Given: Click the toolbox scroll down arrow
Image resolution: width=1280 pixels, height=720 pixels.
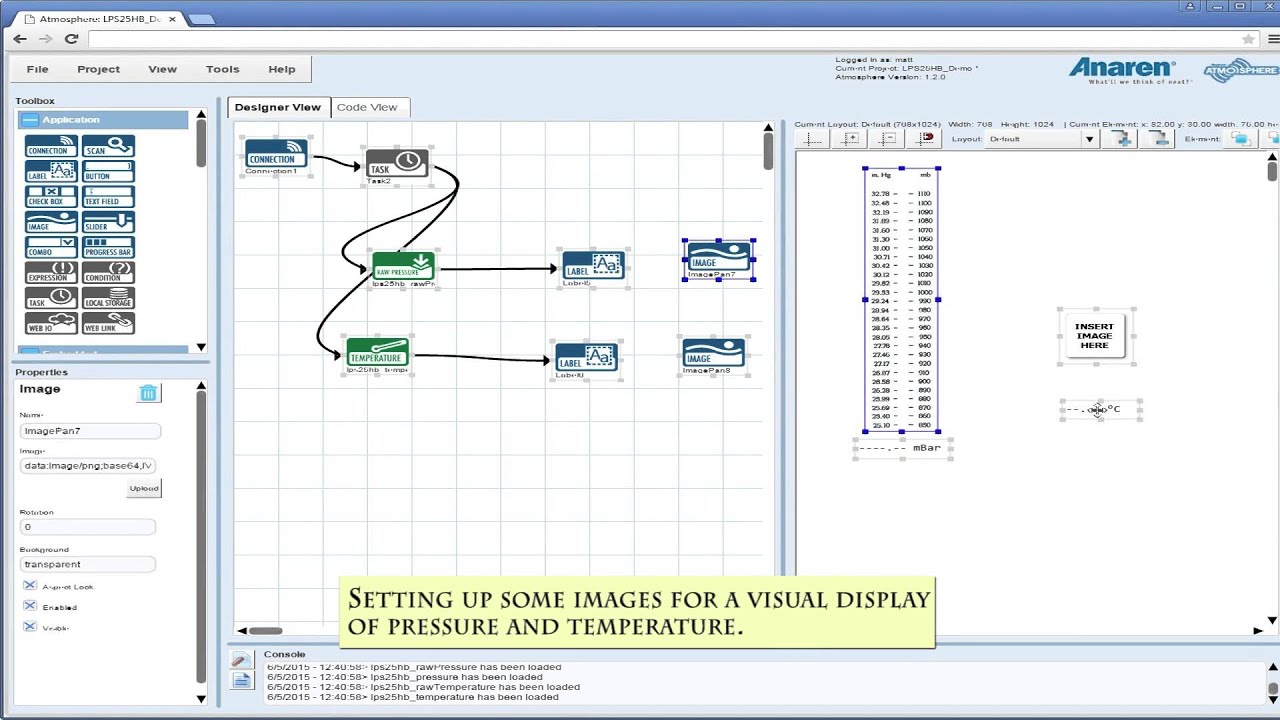Looking at the screenshot, I should point(201,347).
